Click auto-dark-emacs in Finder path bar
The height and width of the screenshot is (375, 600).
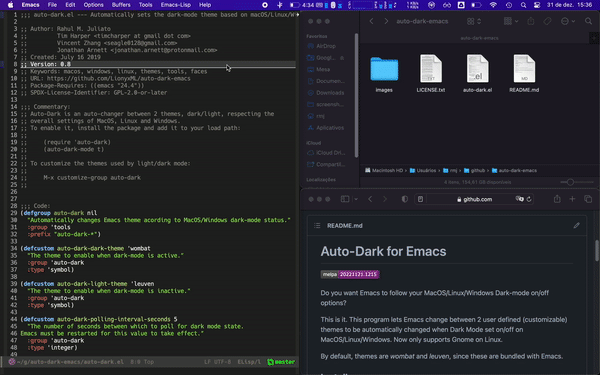[514, 170]
